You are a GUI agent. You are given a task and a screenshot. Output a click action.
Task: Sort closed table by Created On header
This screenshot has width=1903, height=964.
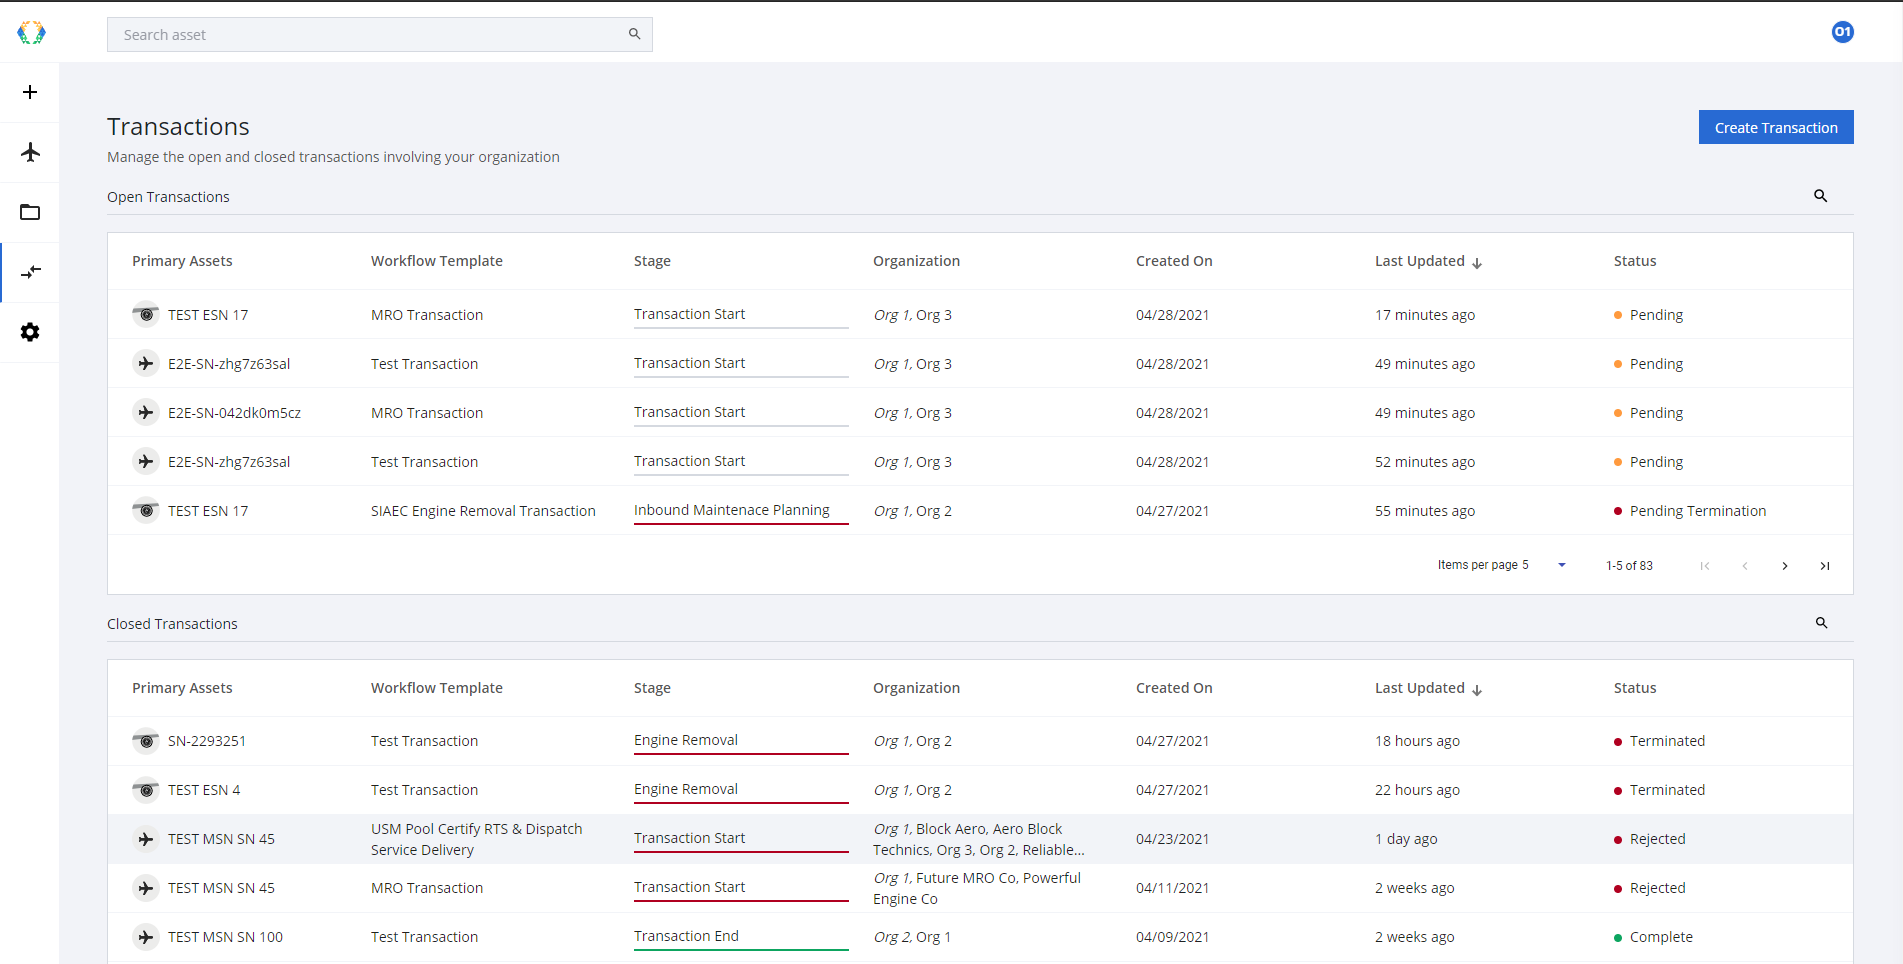tap(1174, 688)
